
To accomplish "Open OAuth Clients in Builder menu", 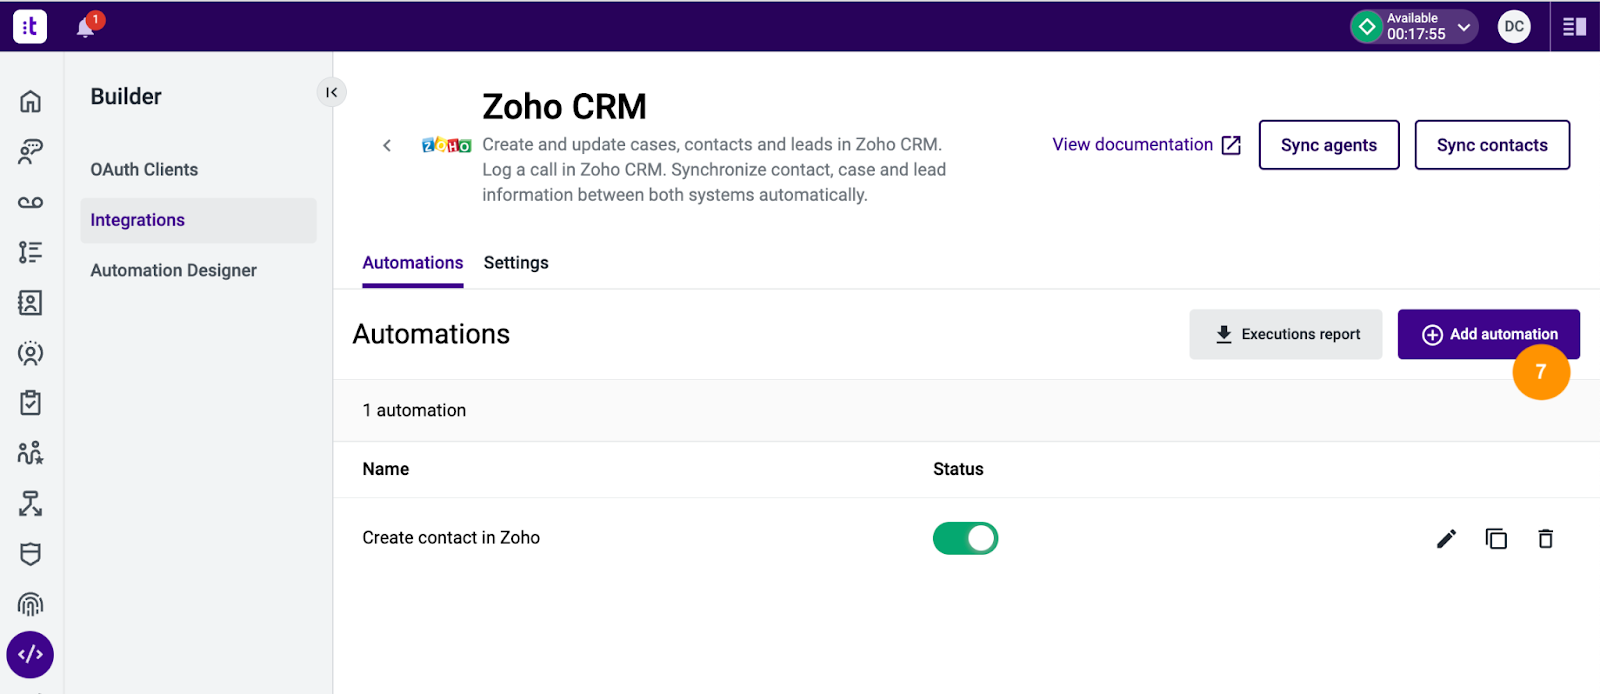I will tap(144, 170).
